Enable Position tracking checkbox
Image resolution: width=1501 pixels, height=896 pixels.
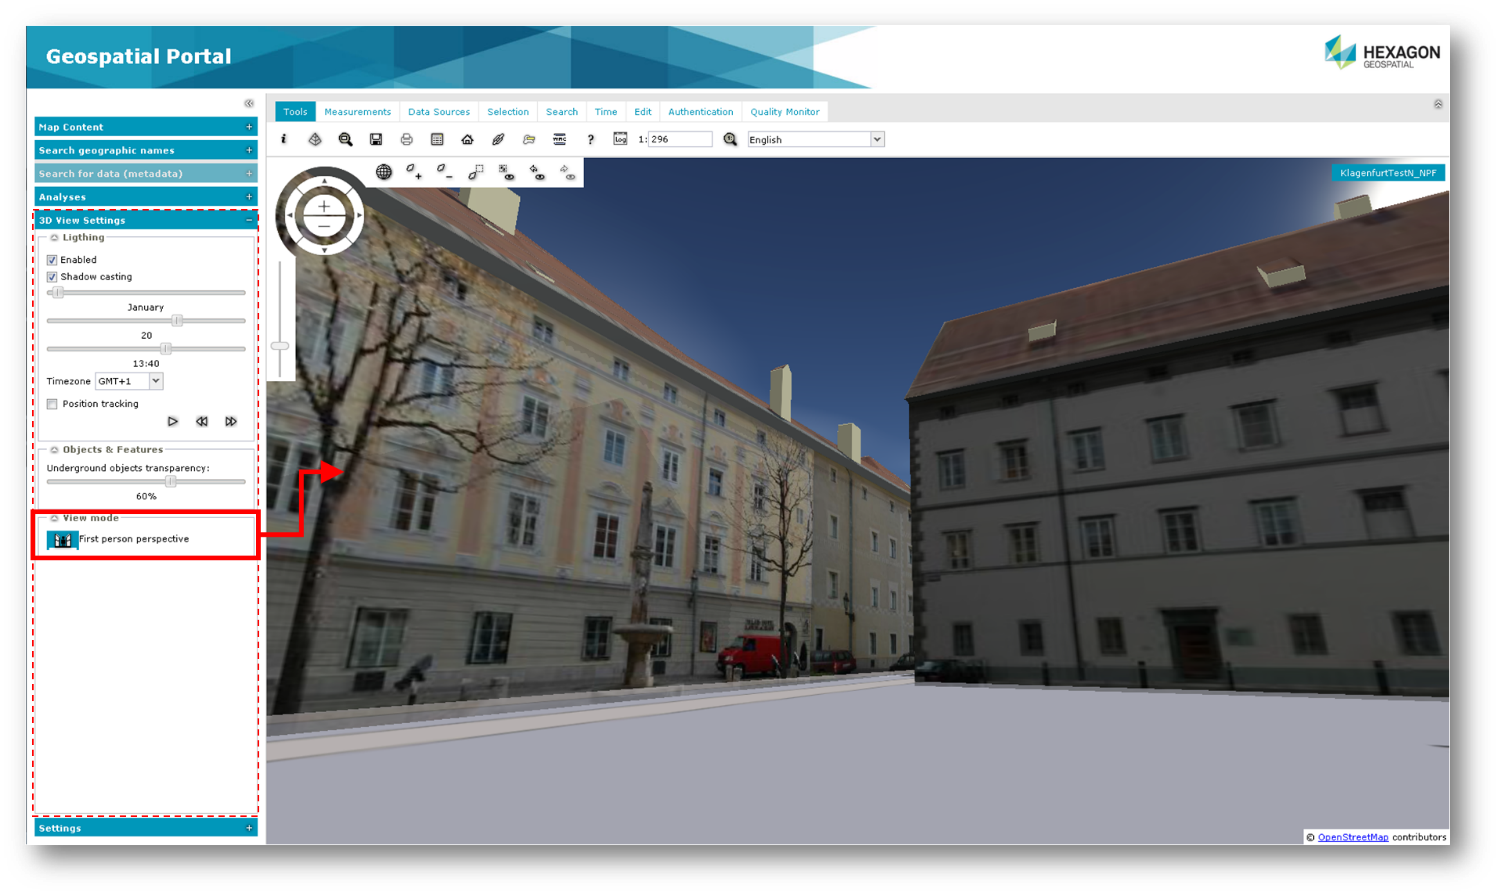coord(52,404)
